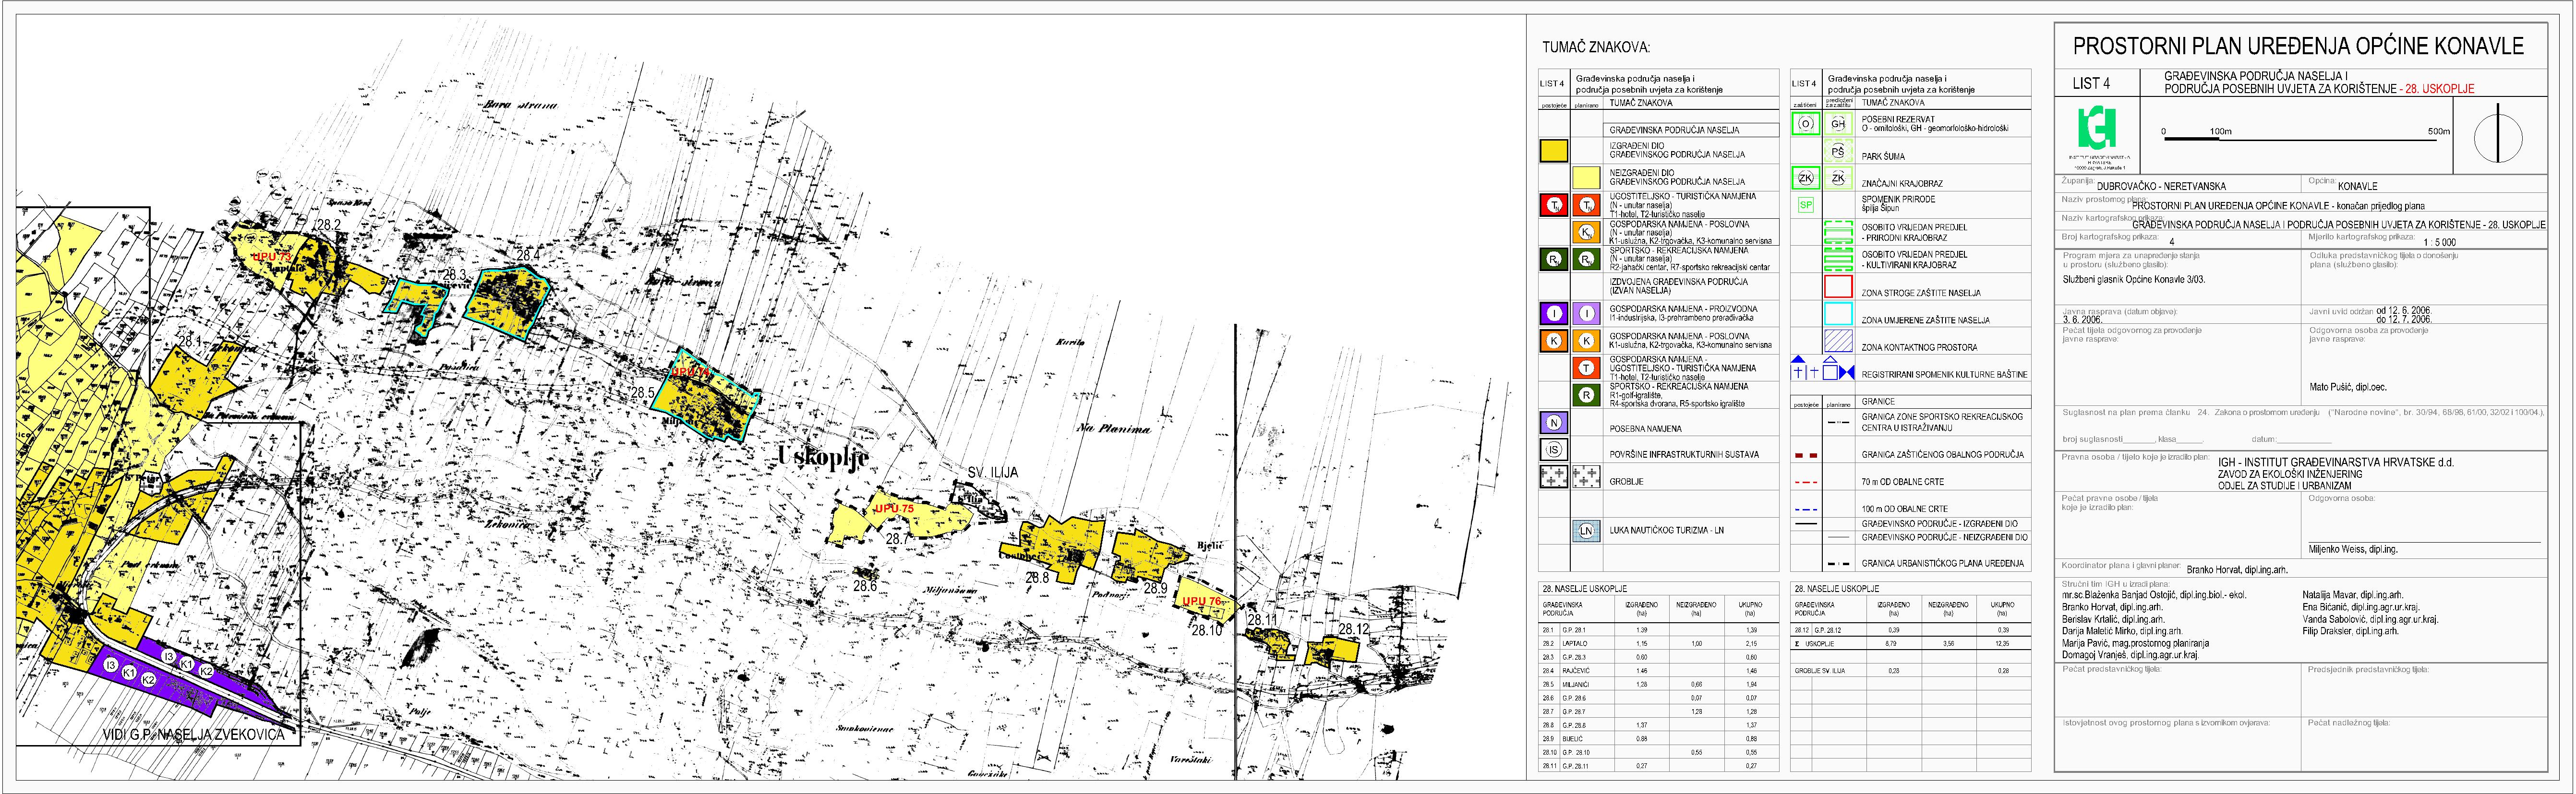
Task: Click the 'POSEBNA NAMJENA' legend label
Action: [x=1647, y=428]
